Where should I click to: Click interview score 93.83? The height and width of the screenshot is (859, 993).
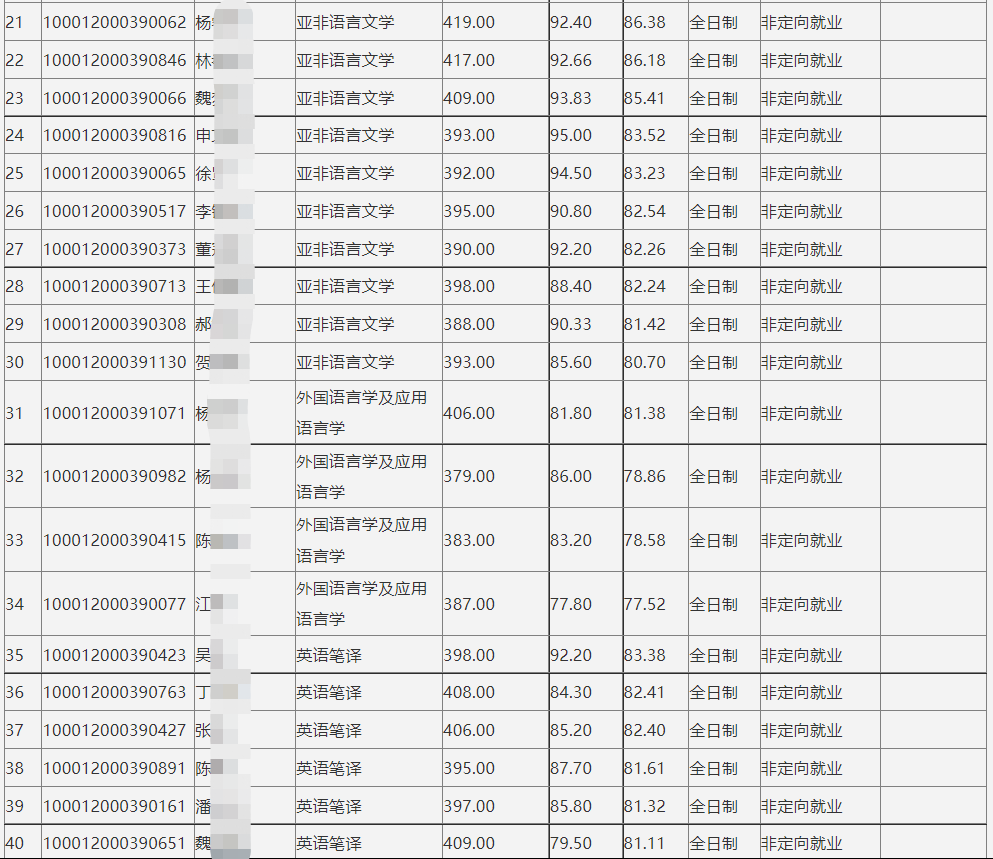click(x=571, y=99)
